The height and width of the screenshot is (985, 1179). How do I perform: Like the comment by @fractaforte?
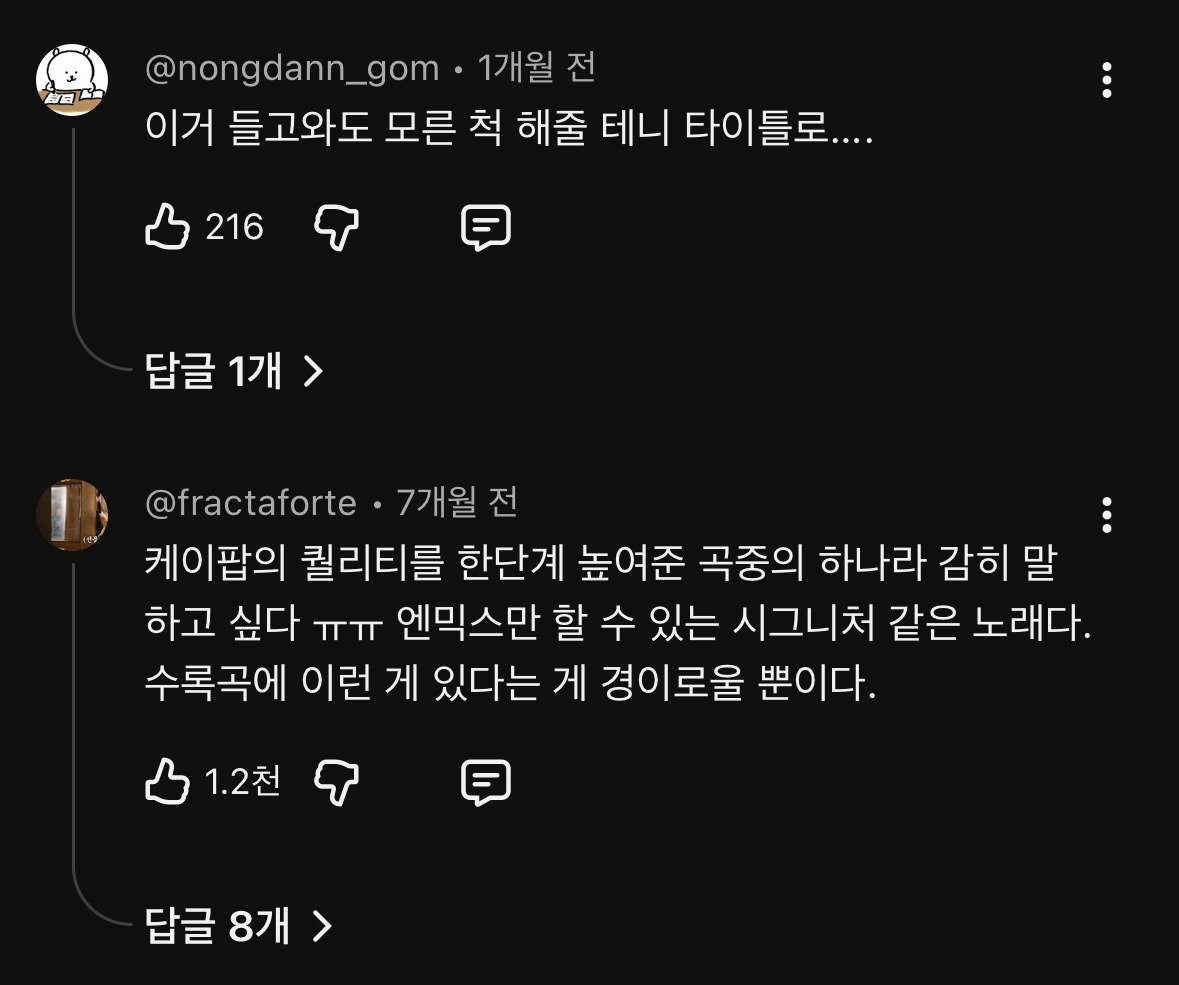(168, 781)
